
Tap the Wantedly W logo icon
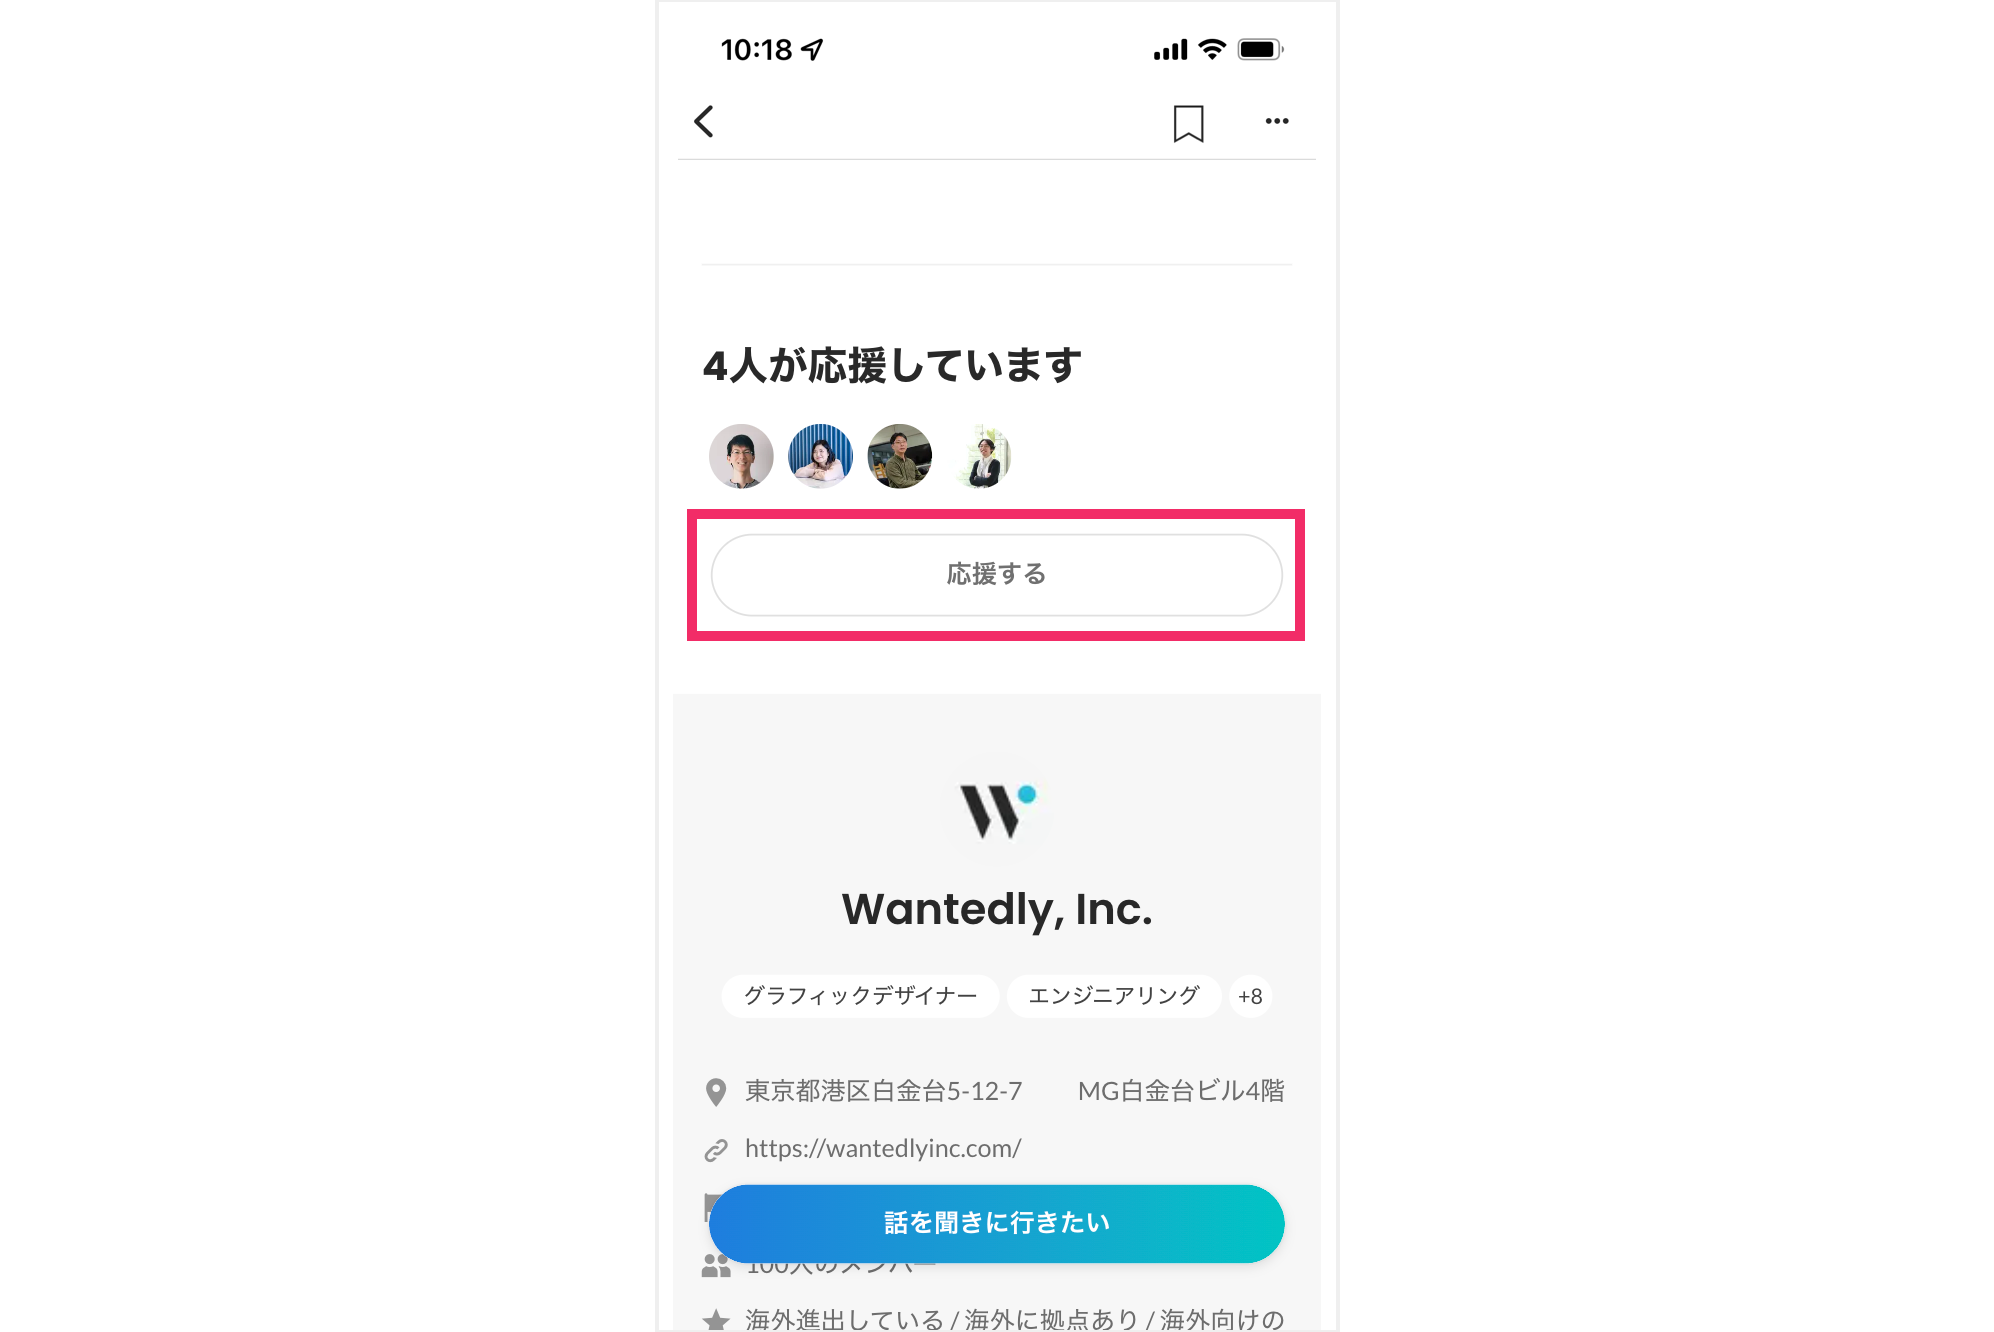[997, 810]
